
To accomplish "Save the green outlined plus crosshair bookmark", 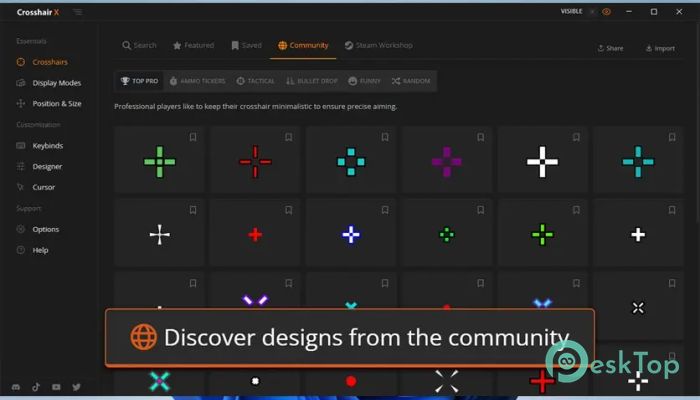I will tap(576, 210).
